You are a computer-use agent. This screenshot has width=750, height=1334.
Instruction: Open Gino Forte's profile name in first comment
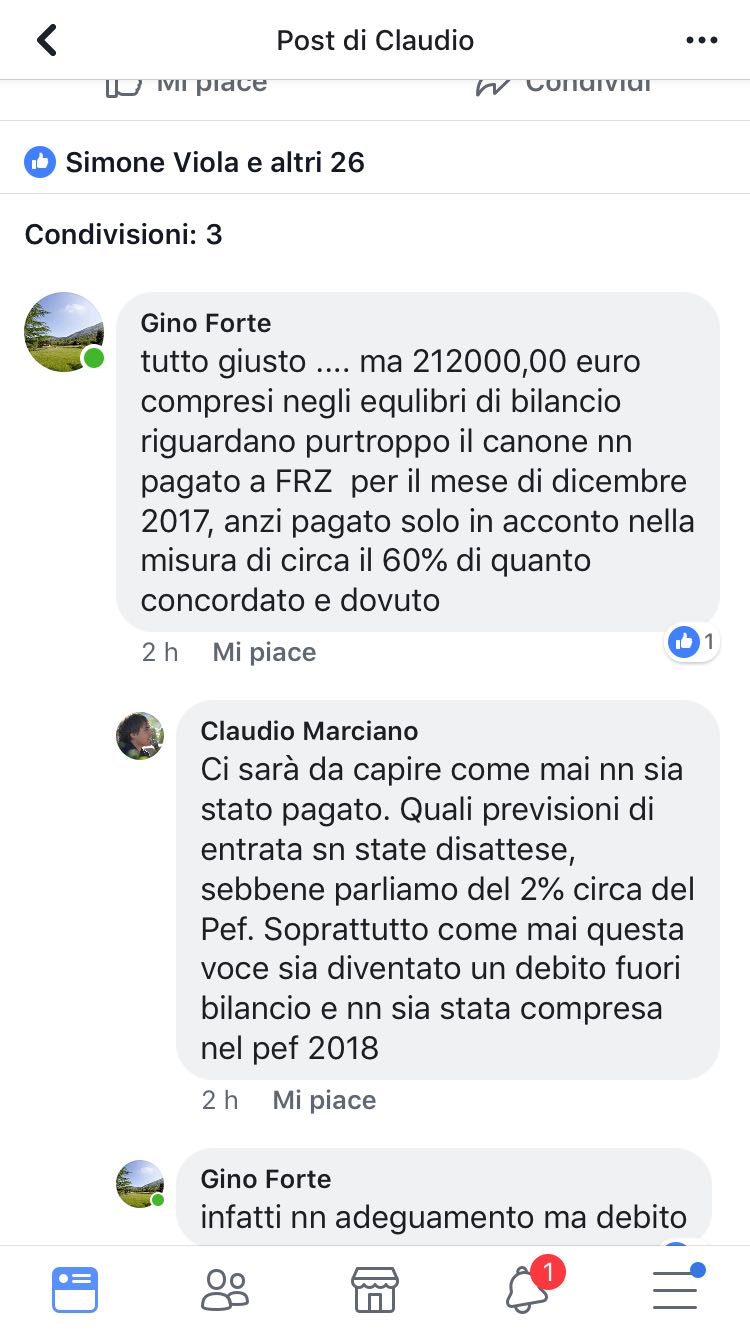(206, 323)
